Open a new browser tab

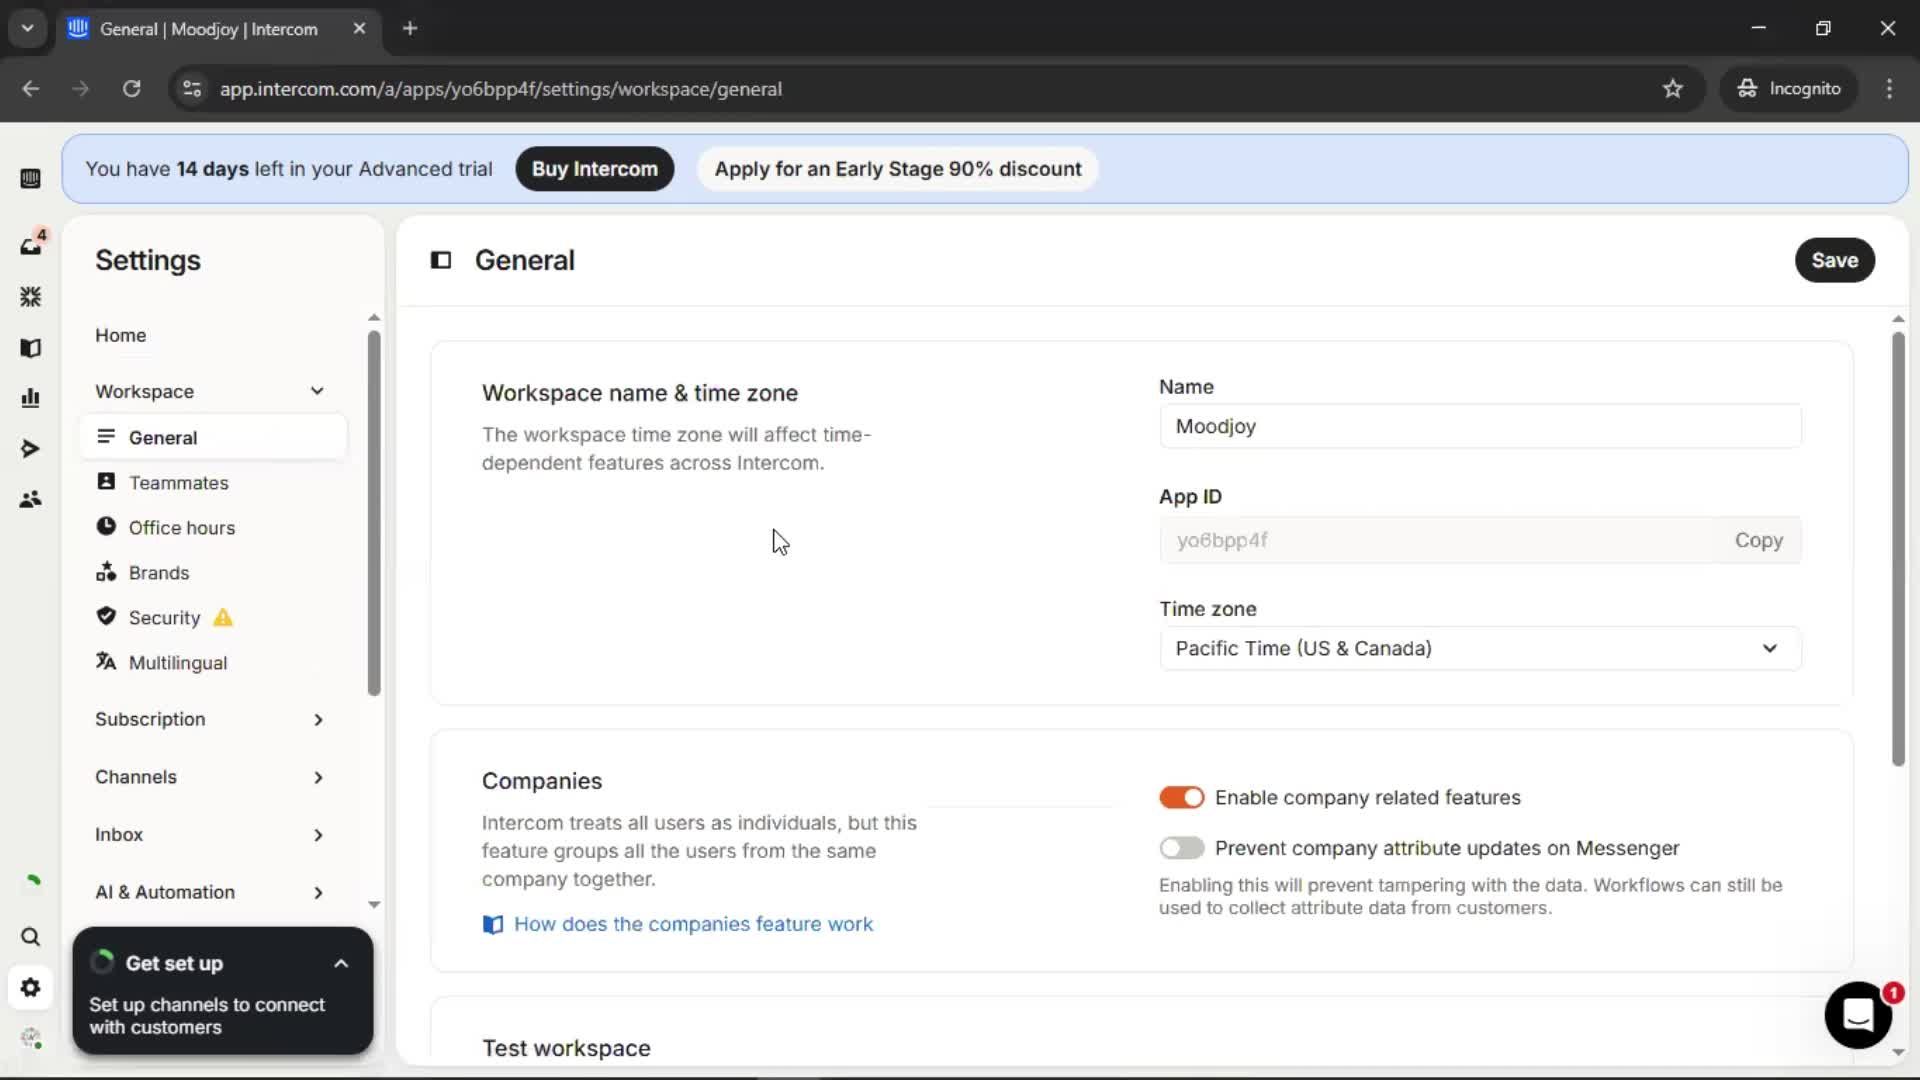pos(410,28)
